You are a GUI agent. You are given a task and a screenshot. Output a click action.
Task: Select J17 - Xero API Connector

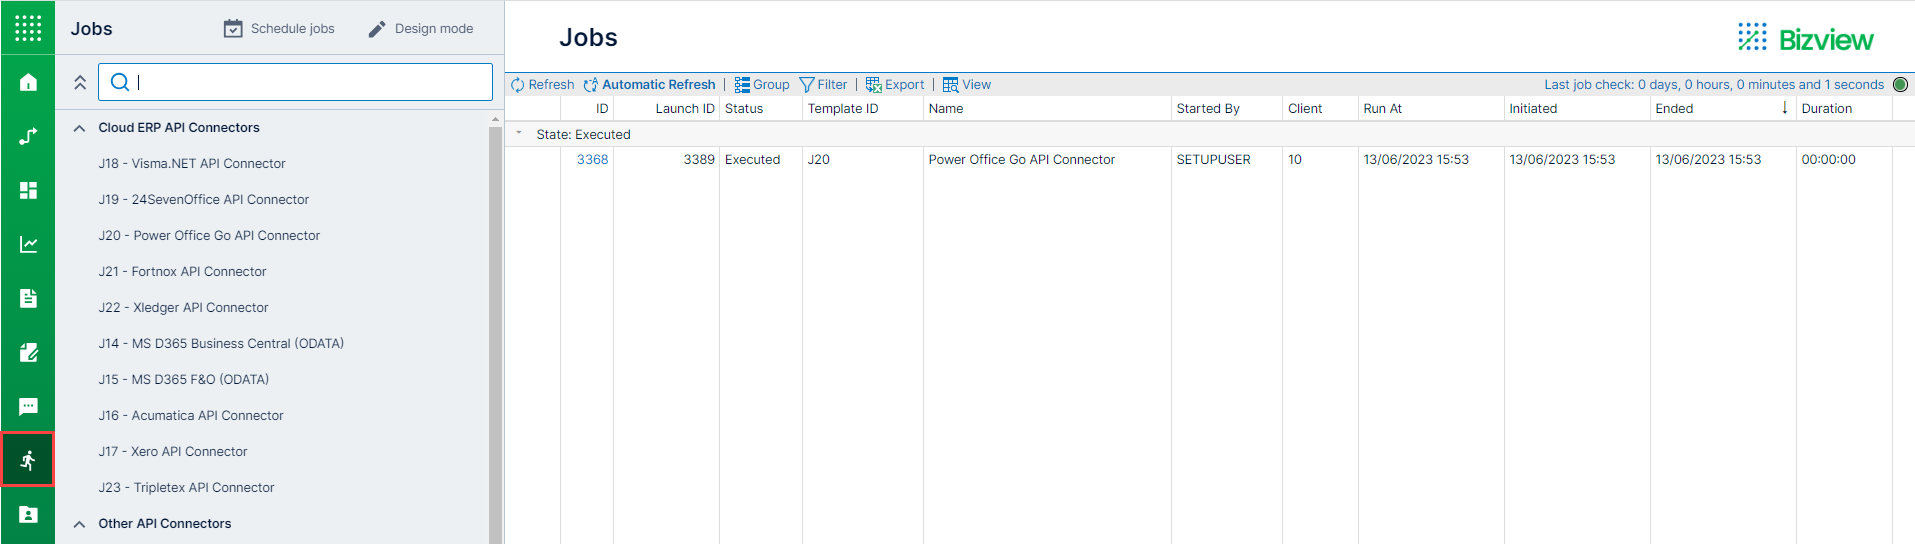pyautogui.click(x=173, y=451)
